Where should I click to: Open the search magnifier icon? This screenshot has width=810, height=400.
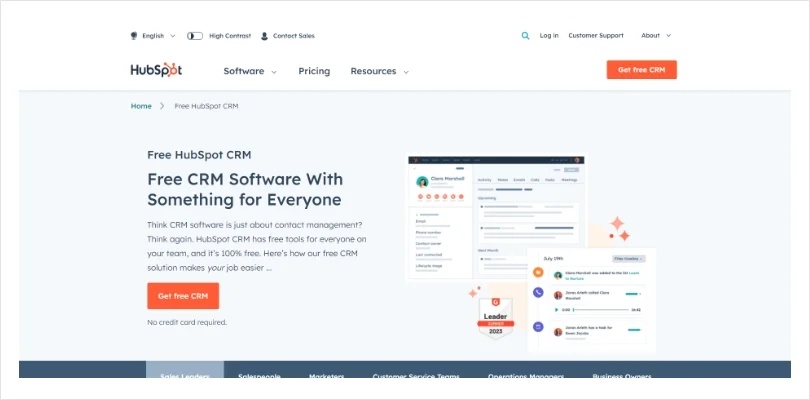[x=525, y=36]
